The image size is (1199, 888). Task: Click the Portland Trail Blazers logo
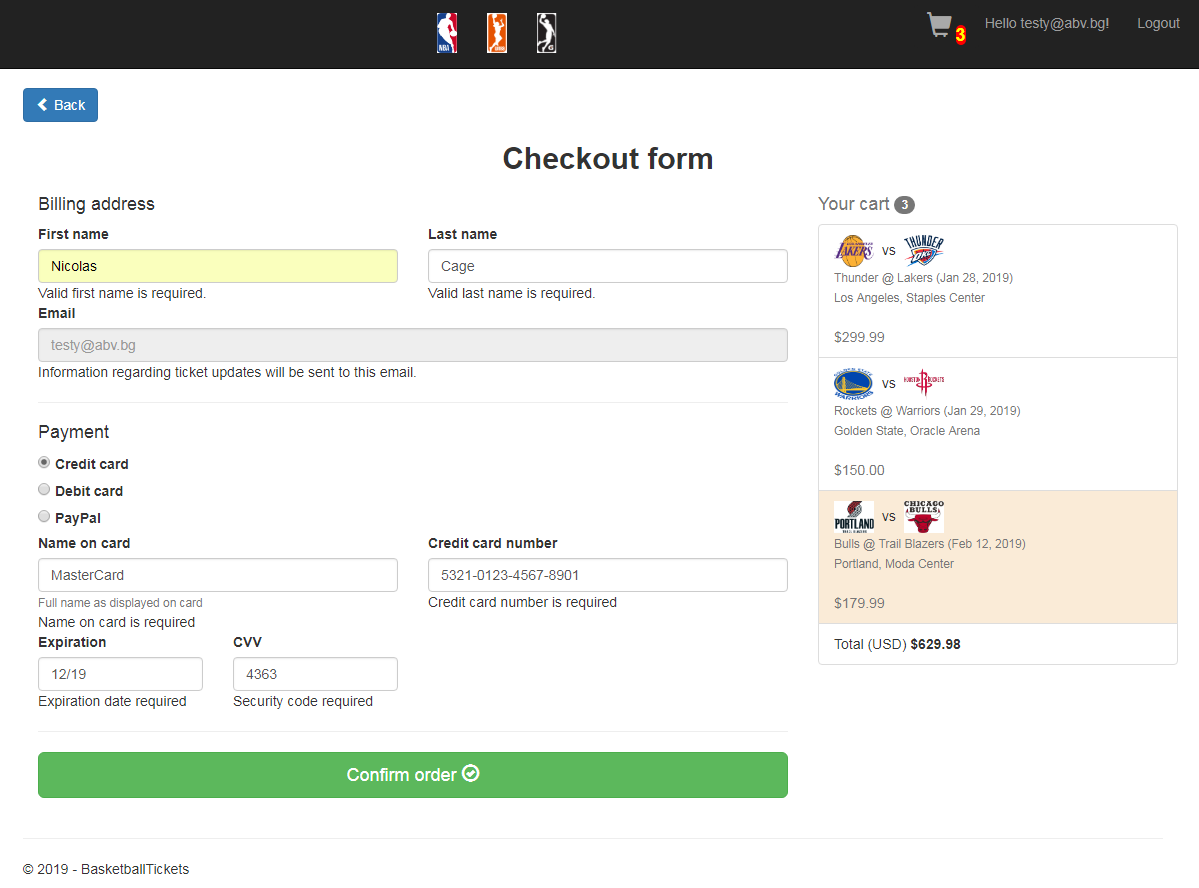(854, 517)
